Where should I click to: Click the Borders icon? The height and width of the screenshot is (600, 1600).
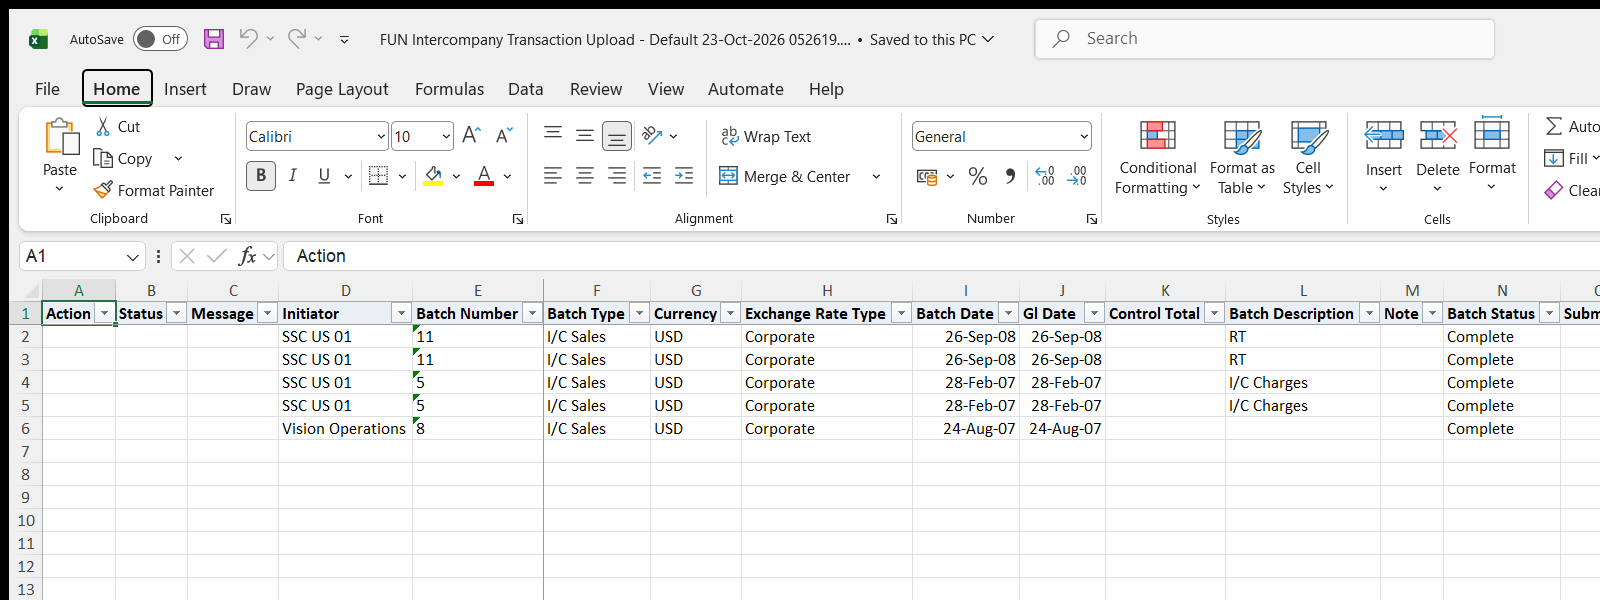click(378, 176)
